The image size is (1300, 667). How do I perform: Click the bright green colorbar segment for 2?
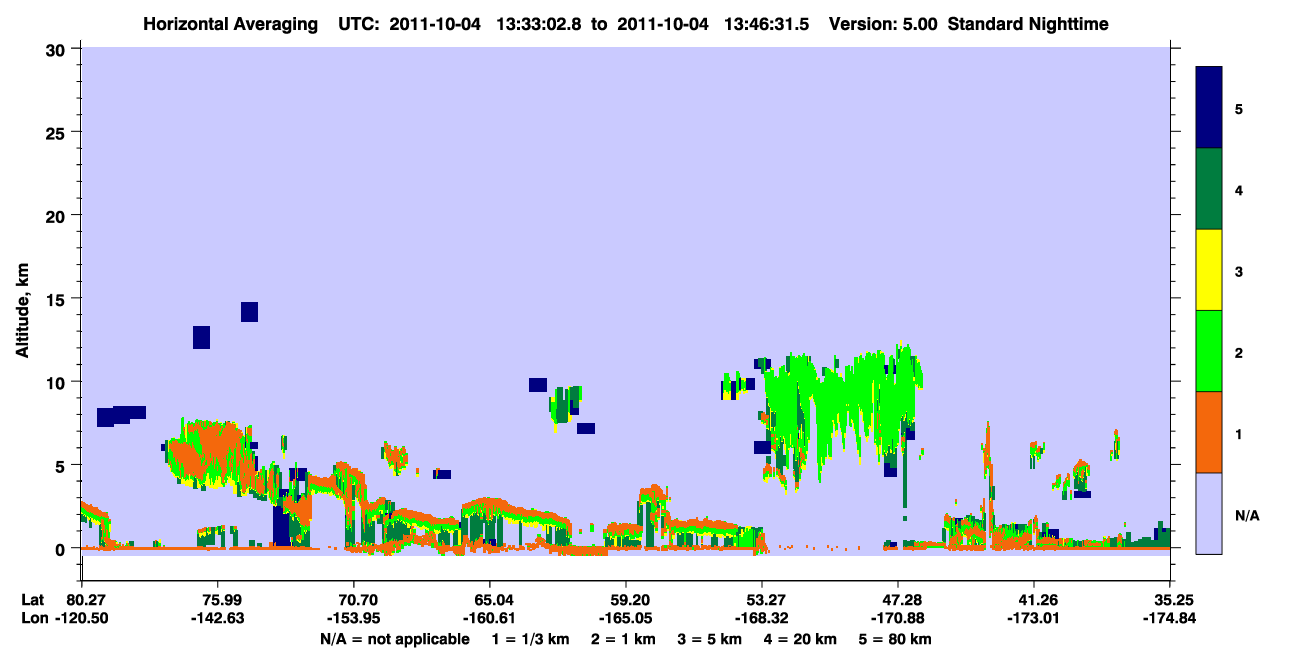pyautogui.click(x=1209, y=351)
